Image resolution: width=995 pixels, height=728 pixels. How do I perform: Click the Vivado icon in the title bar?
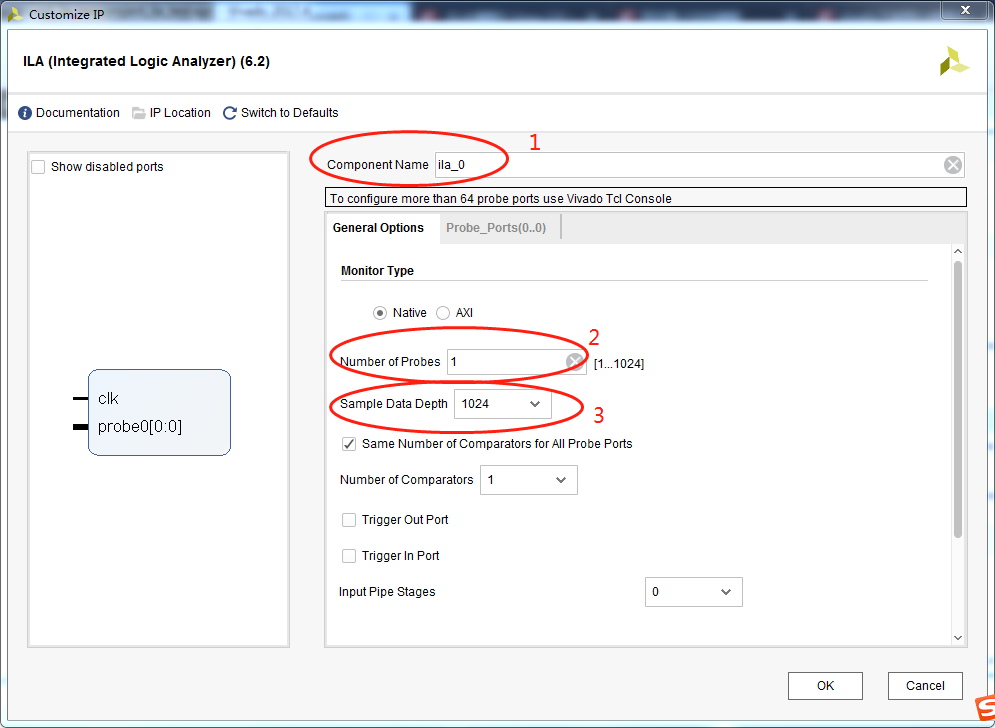click(x=16, y=14)
